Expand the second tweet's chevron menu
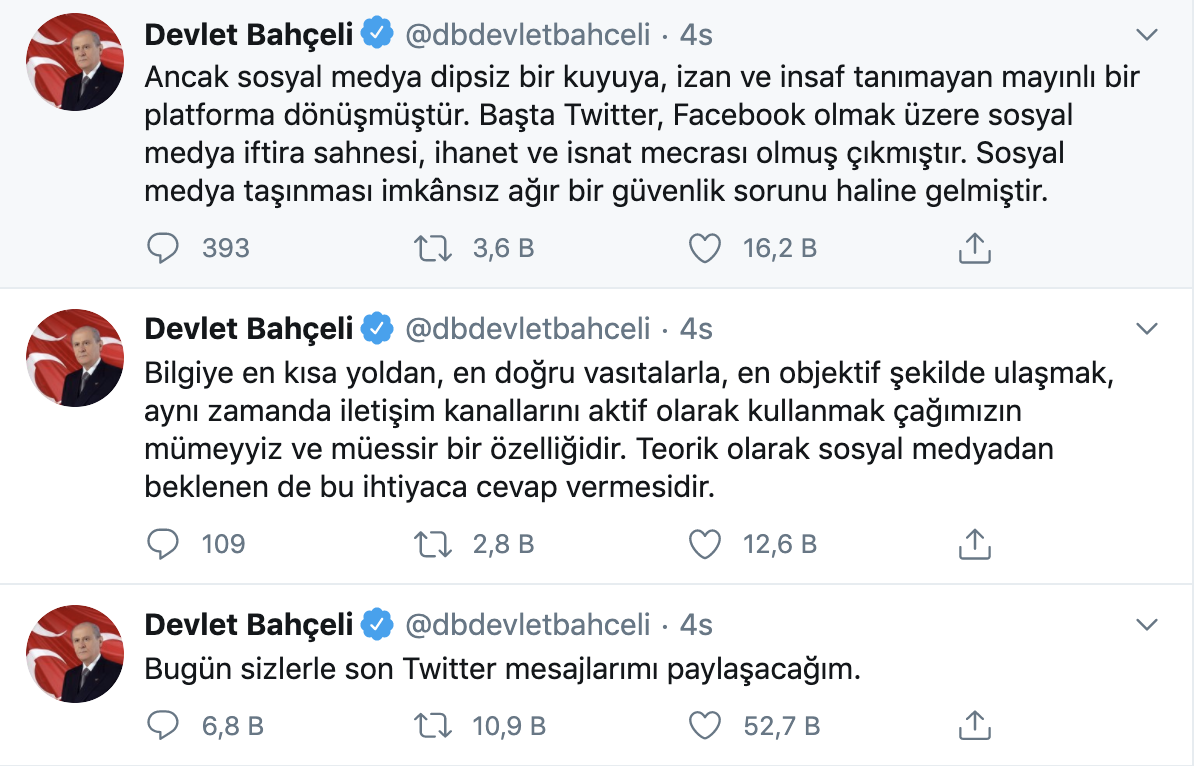 (x=1148, y=328)
